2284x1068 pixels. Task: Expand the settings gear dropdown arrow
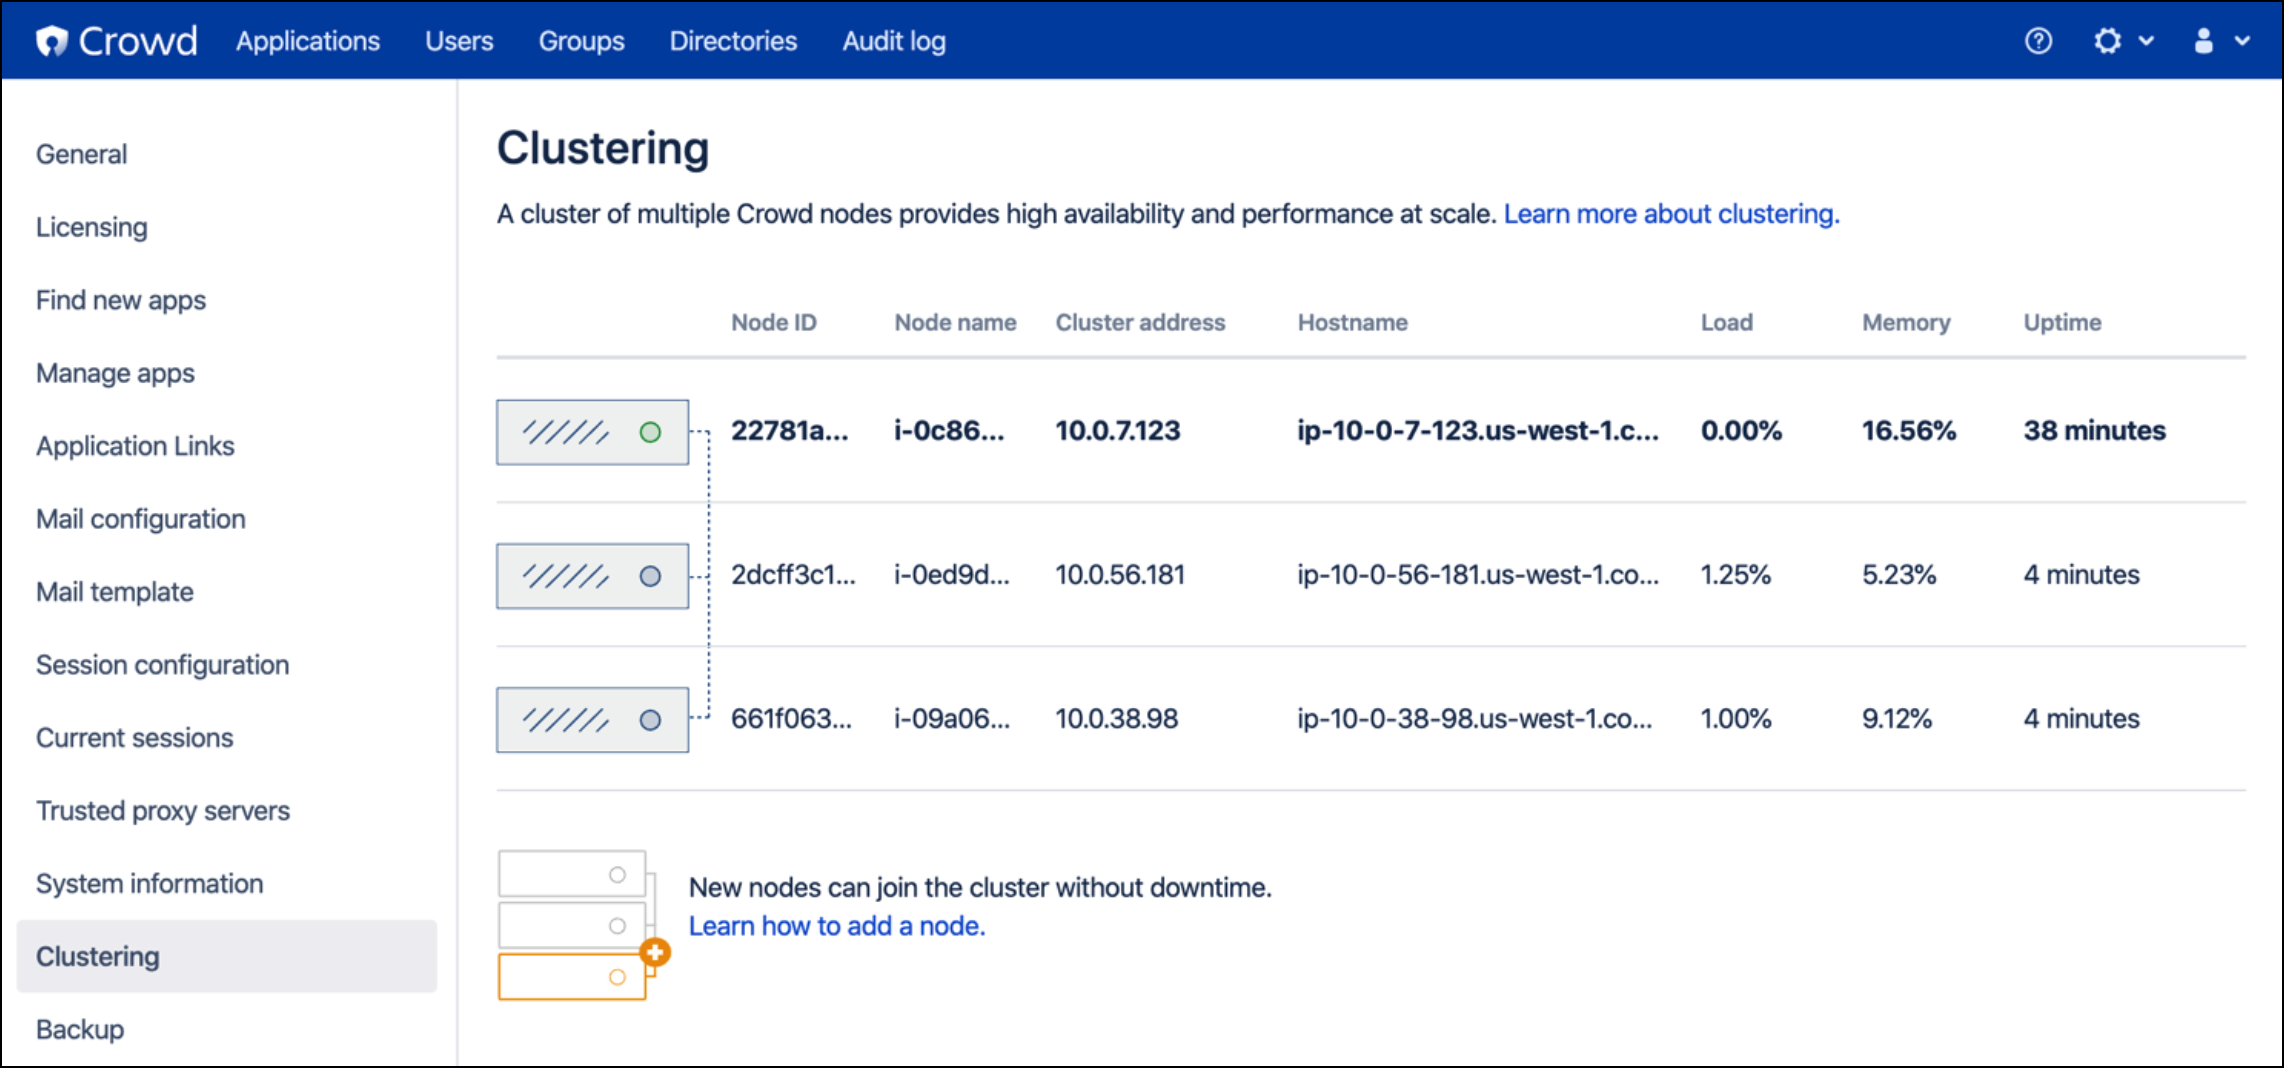[2146, 41]
